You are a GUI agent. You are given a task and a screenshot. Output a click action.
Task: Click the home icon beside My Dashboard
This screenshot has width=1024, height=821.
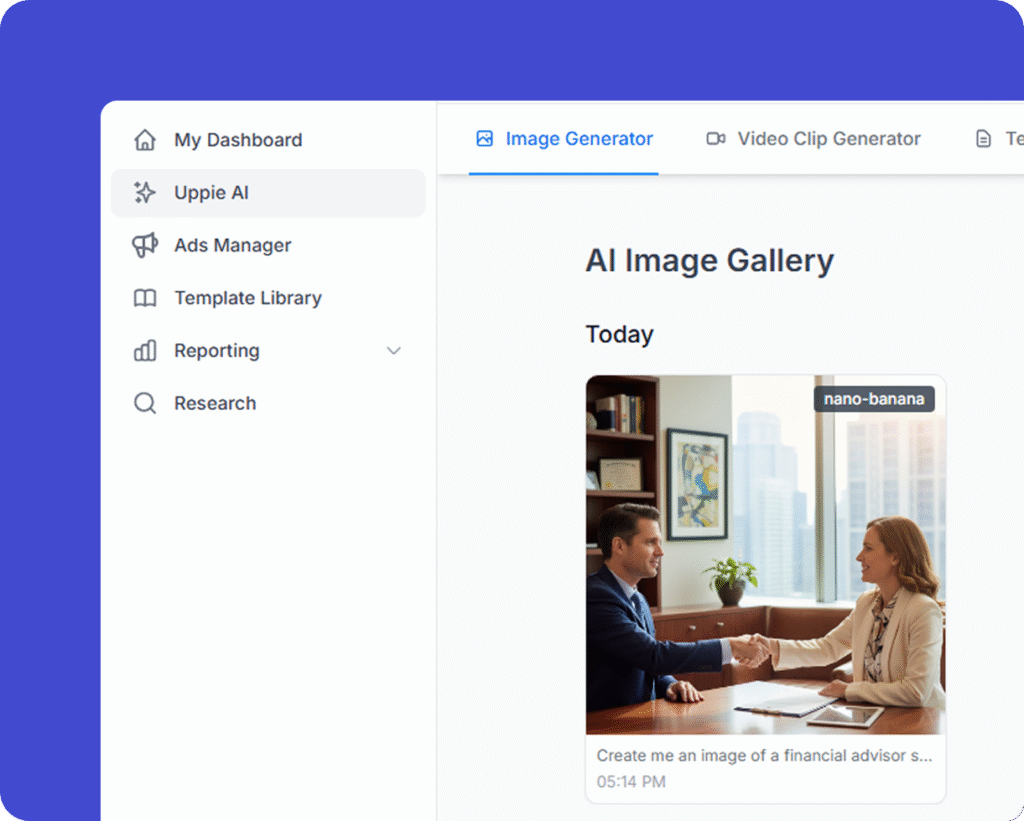pyautogui.click(x=145, y=140)
